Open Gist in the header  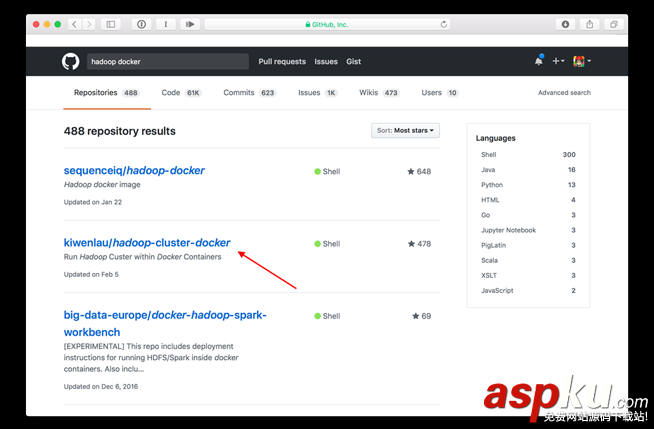(353, 61)
